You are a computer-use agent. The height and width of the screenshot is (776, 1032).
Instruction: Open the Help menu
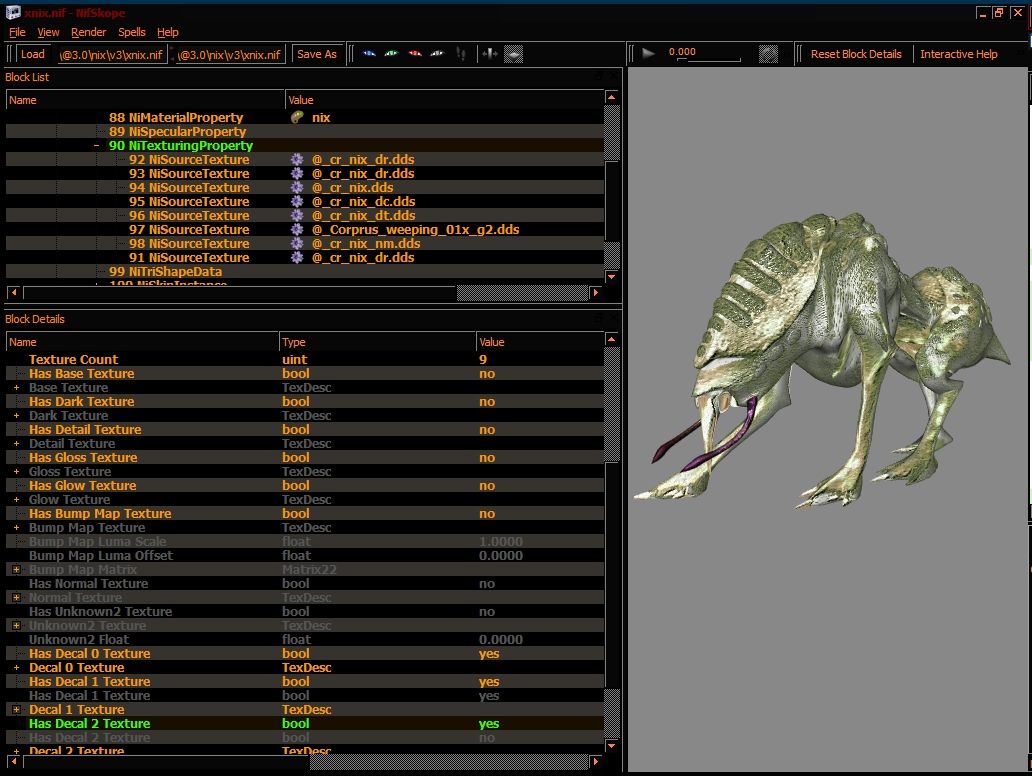pyautogui.click(x=168, y=32)
